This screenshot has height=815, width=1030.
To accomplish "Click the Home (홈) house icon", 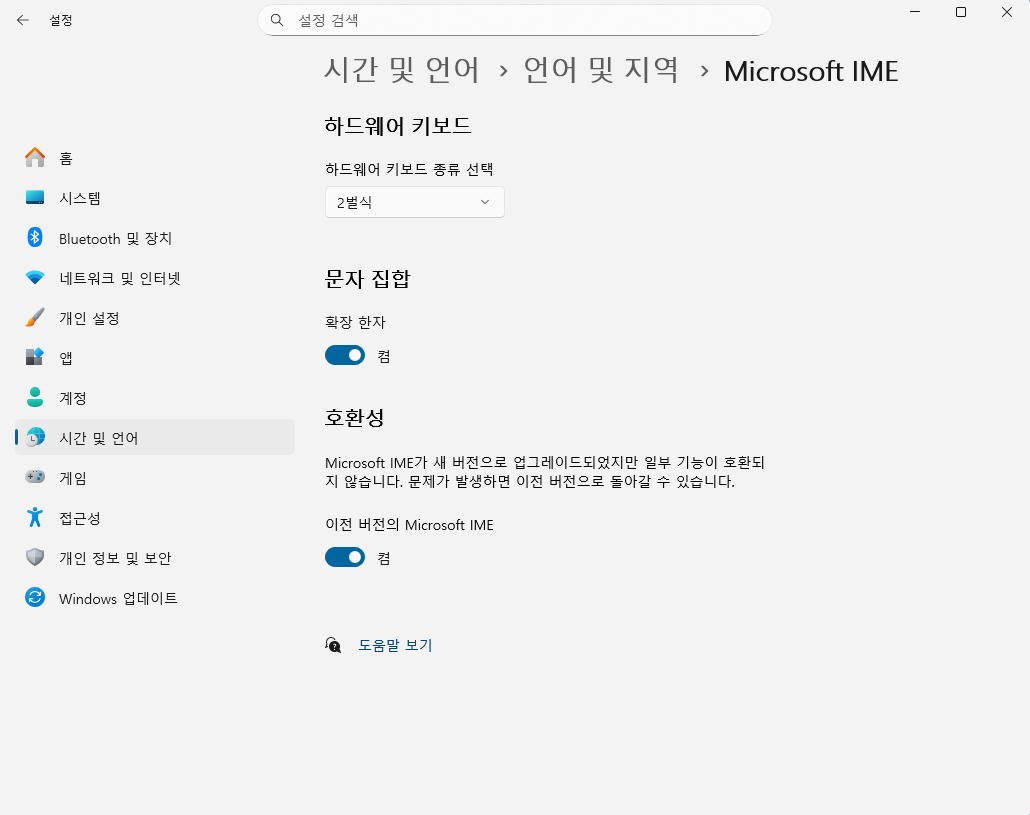I will pyautogui.click(x=35, y=158).
